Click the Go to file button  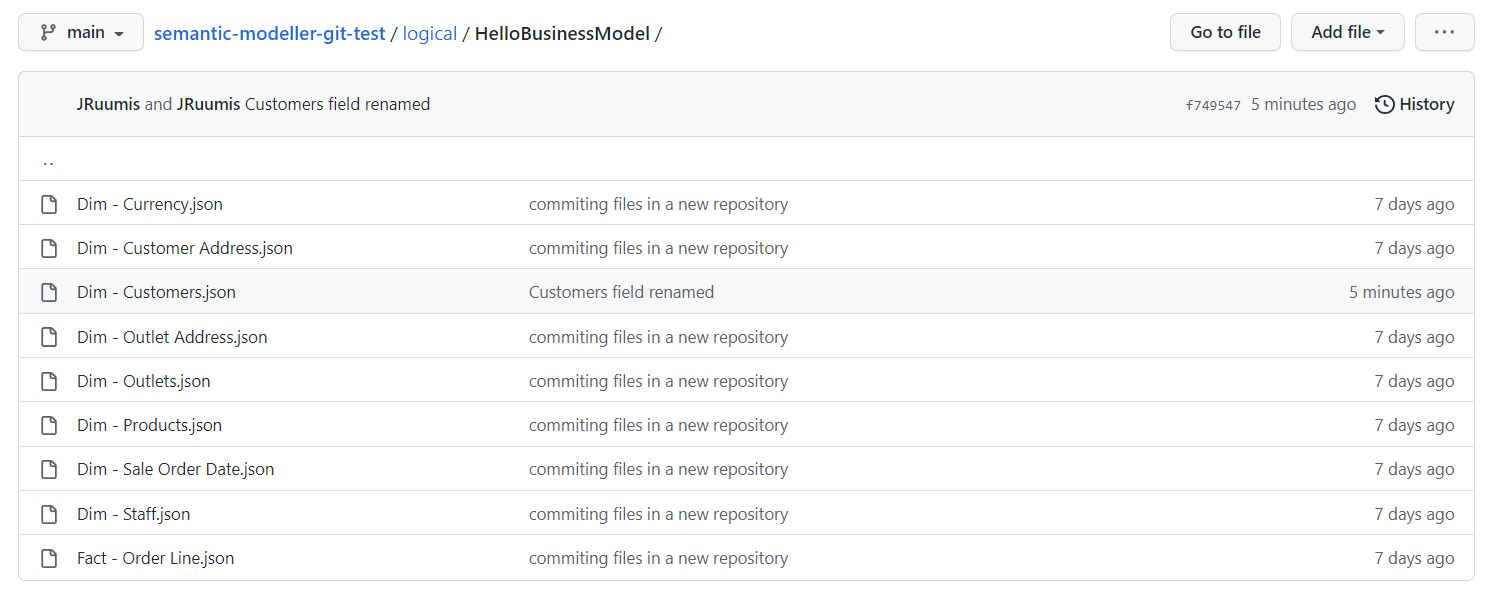(x=1225, y=32)
